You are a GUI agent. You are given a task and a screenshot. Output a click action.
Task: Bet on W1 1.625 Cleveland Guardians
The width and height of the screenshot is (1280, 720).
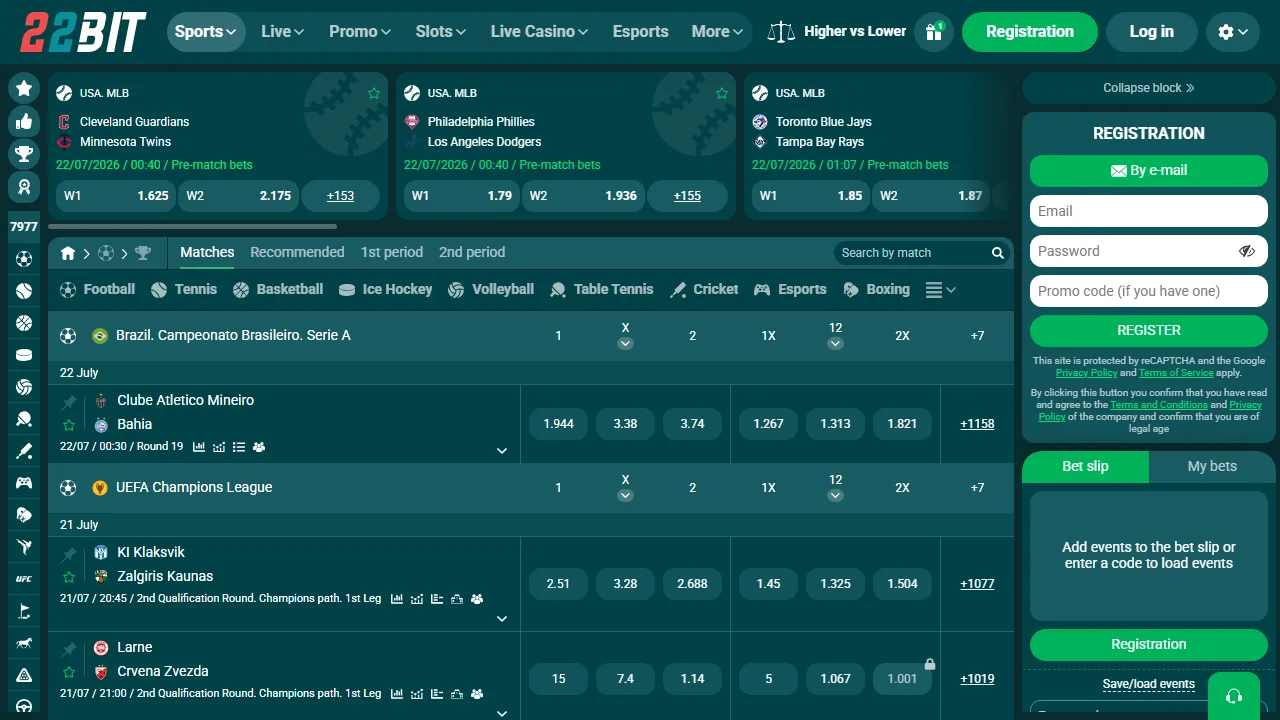(116, 196)
